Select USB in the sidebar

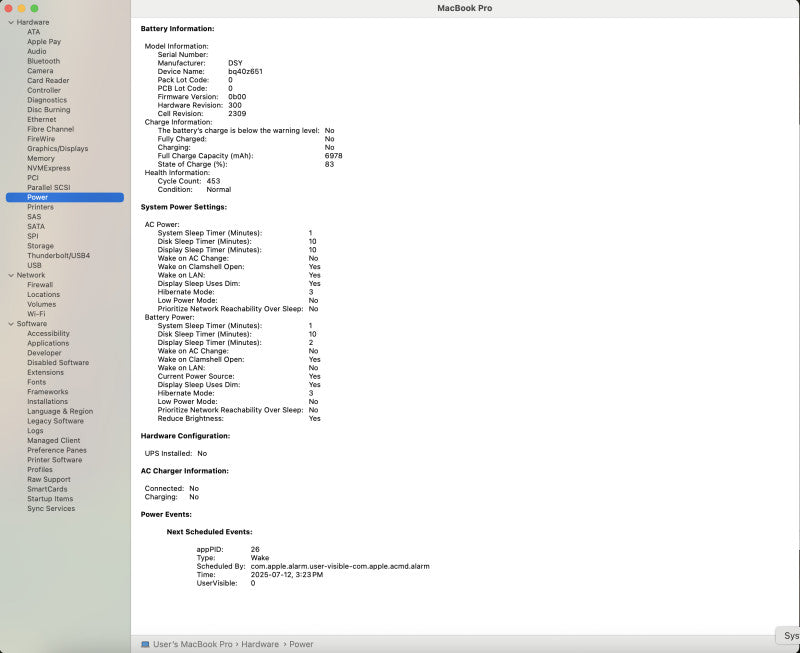[34, 265]
